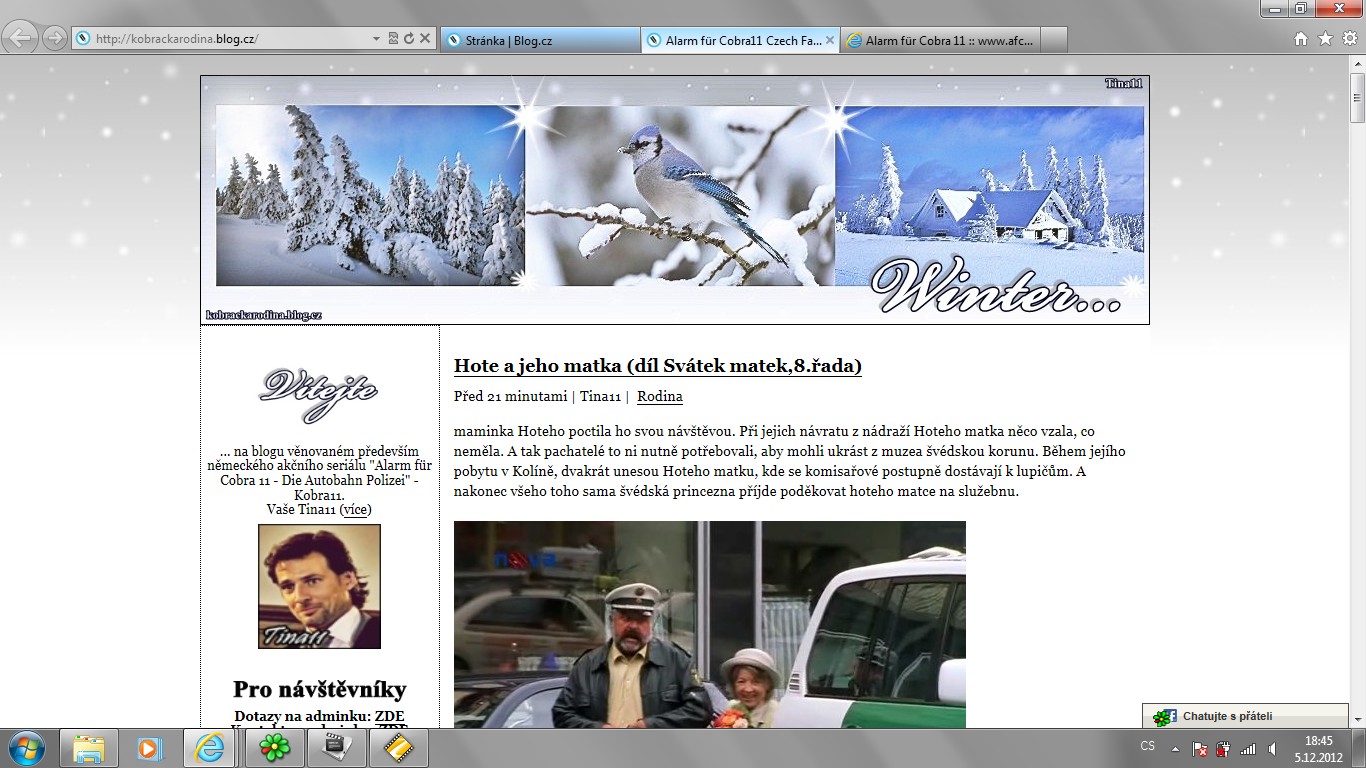Open ICQ from the taskbar flower icon

(274, 748)
